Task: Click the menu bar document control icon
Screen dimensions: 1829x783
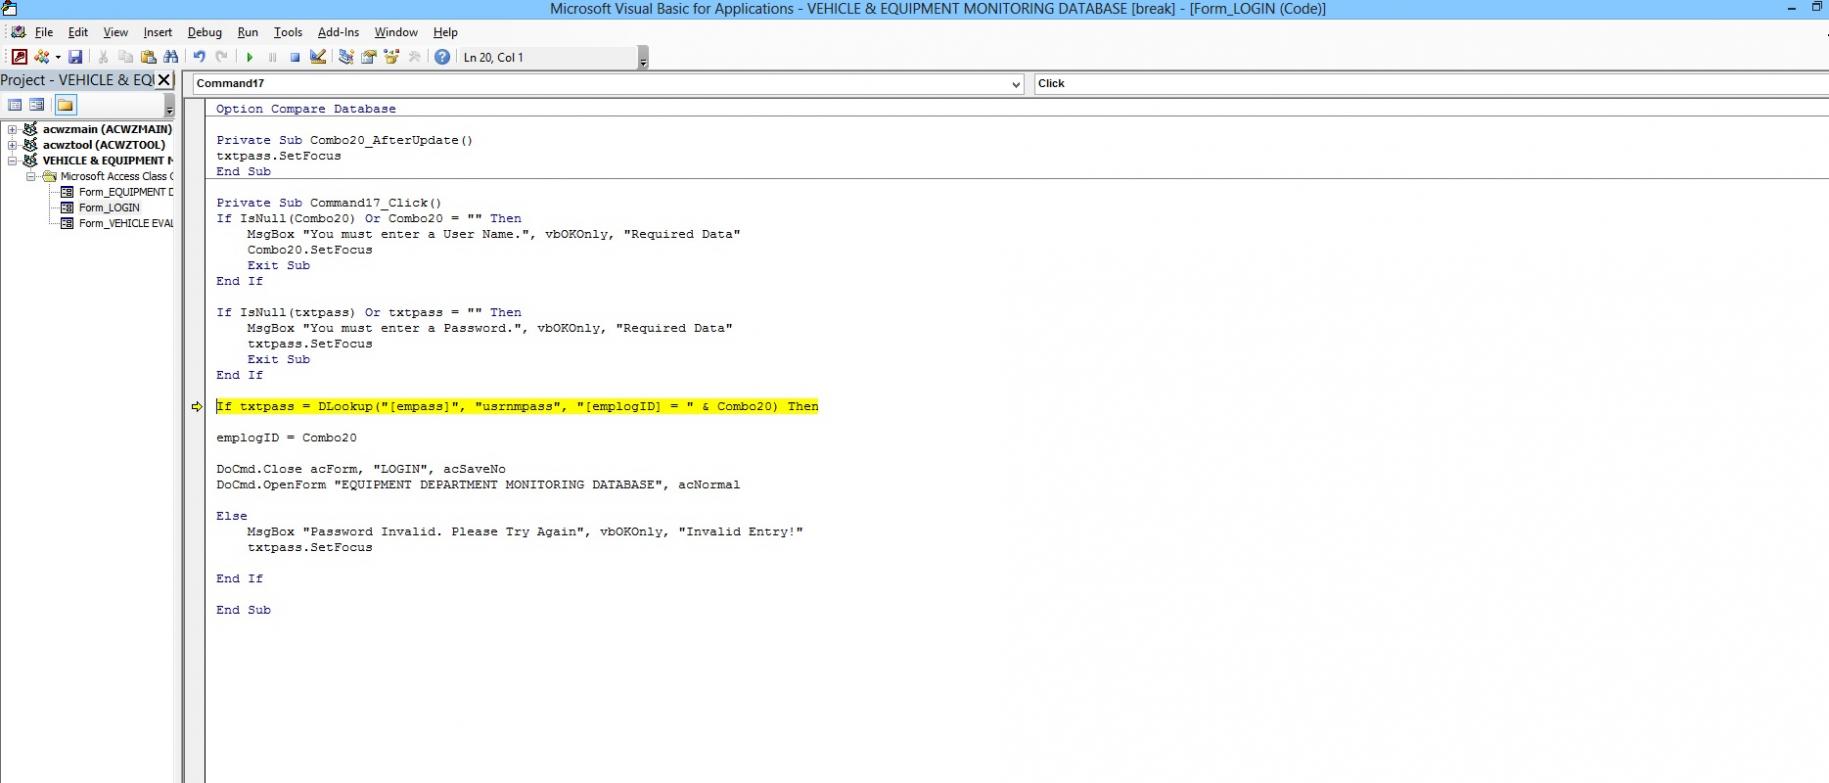Action: pyautogui.click(x=18, y=32)
